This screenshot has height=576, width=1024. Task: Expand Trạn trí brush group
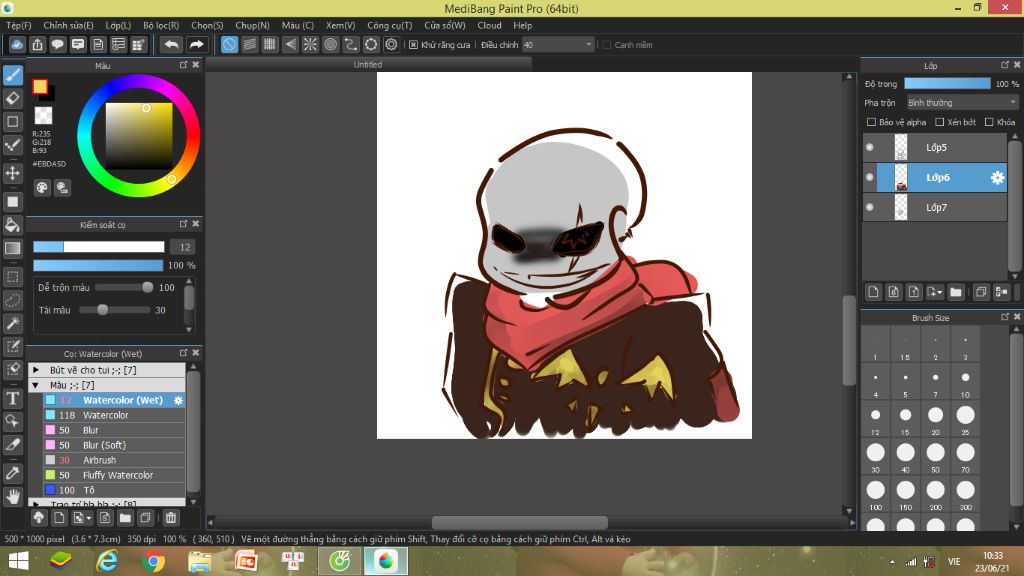tap(36, 504)
